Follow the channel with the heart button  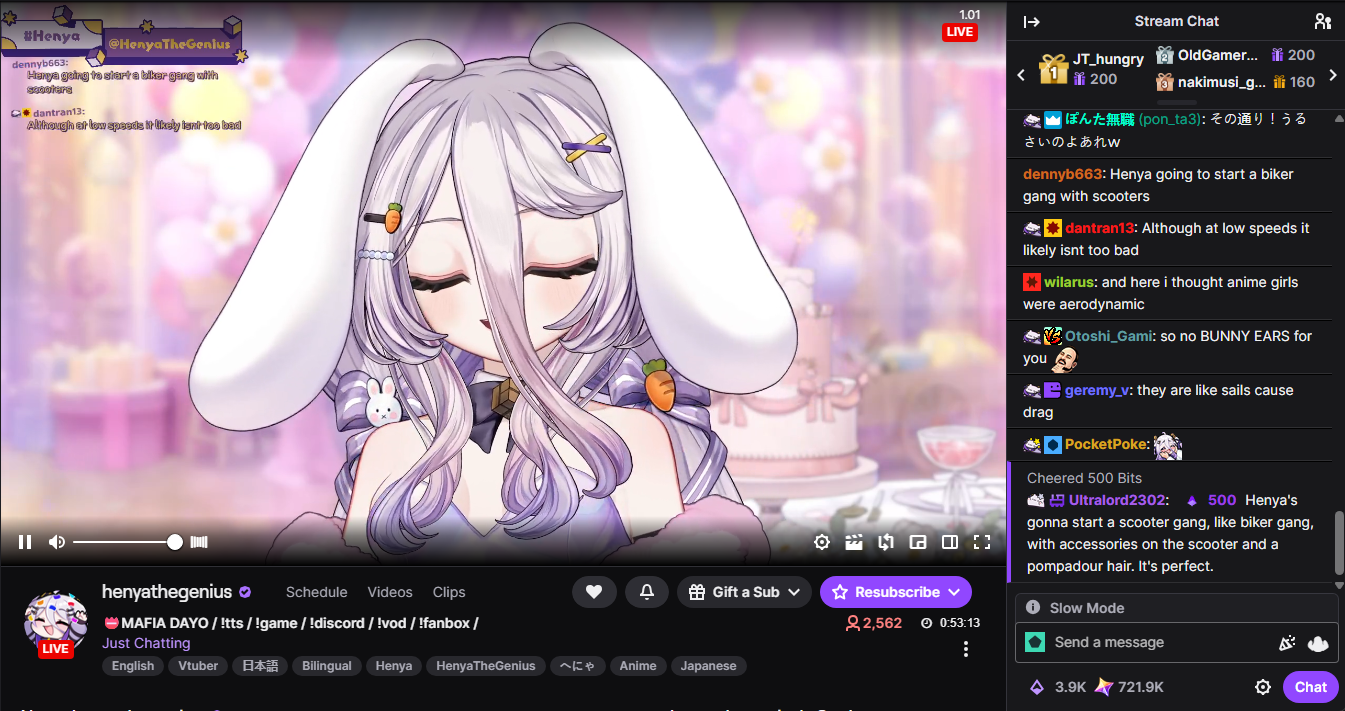[594, 592]
